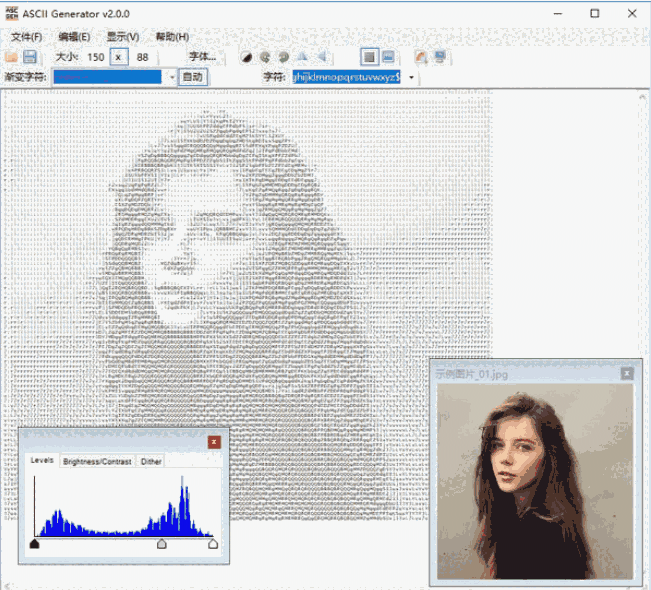Expand the 字符 characters dropdown arrow

pyautogui.click(x=411, y=77)
